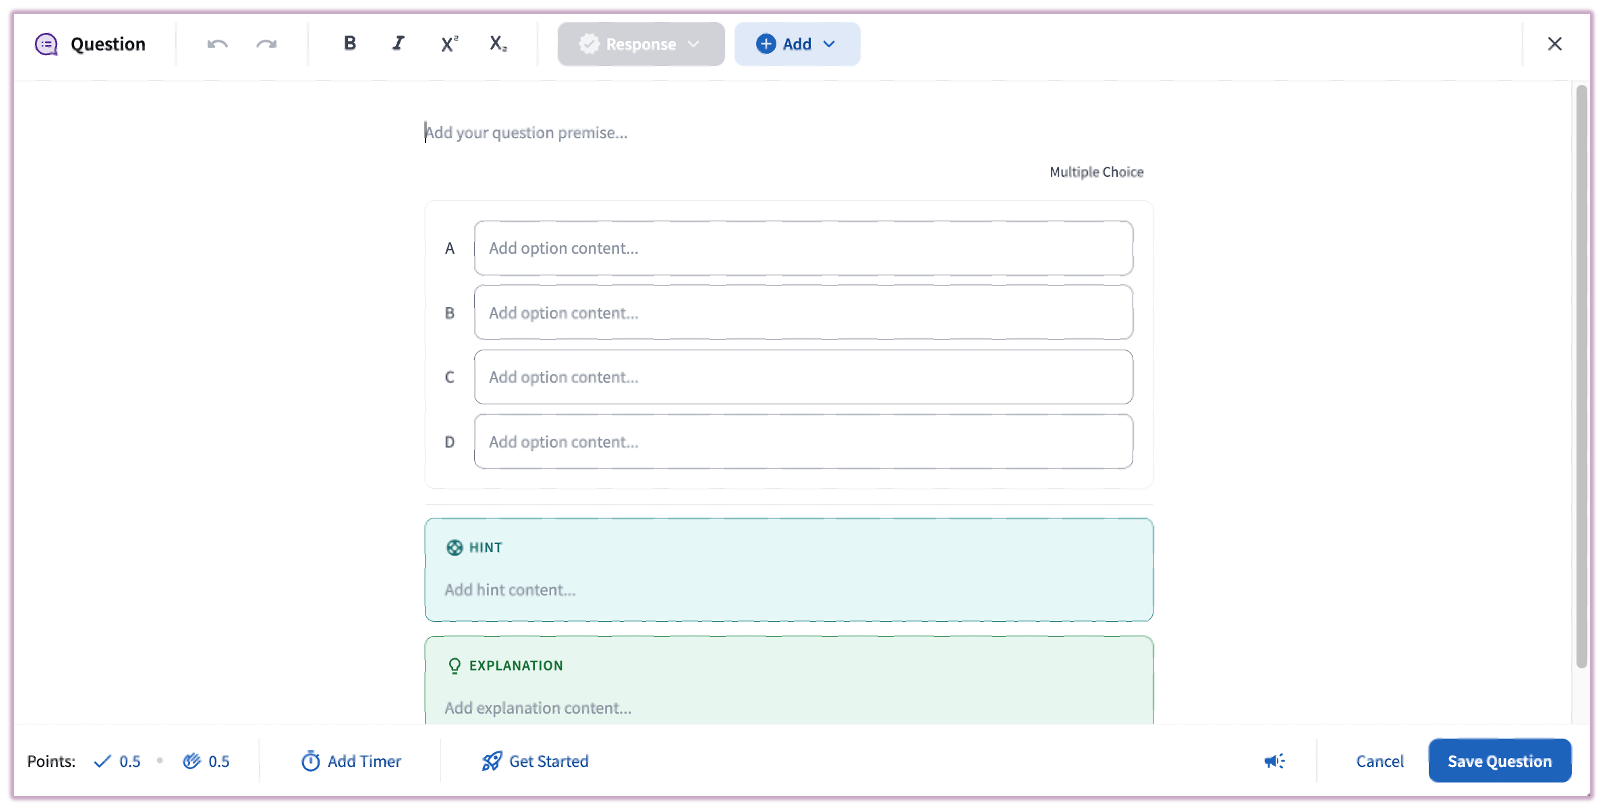Open the Question icon at top left
1606x812 pixels.
pos(46,43)
